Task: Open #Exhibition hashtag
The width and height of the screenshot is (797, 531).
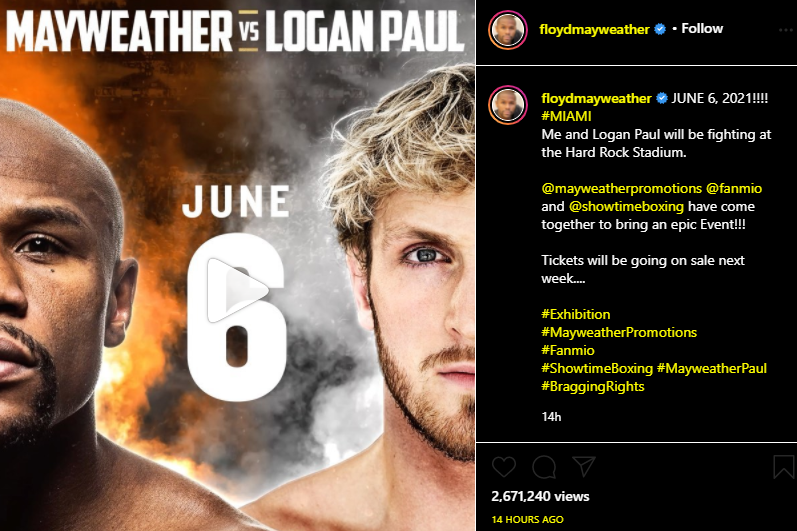Action: point(576,314)
